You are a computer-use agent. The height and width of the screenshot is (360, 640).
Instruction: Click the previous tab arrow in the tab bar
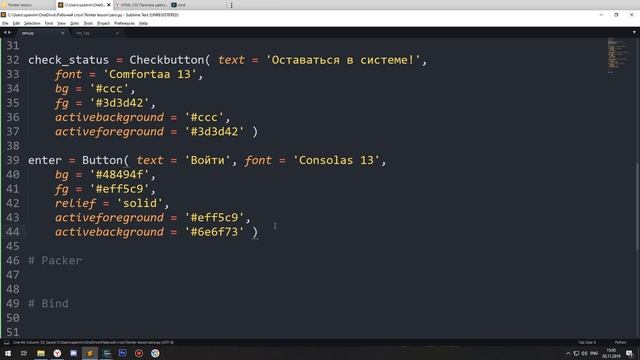click(x=4, y=33)
